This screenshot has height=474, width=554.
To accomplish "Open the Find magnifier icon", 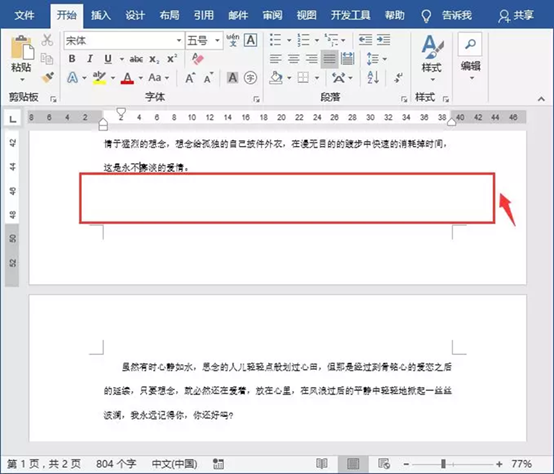I will (470, 44).
